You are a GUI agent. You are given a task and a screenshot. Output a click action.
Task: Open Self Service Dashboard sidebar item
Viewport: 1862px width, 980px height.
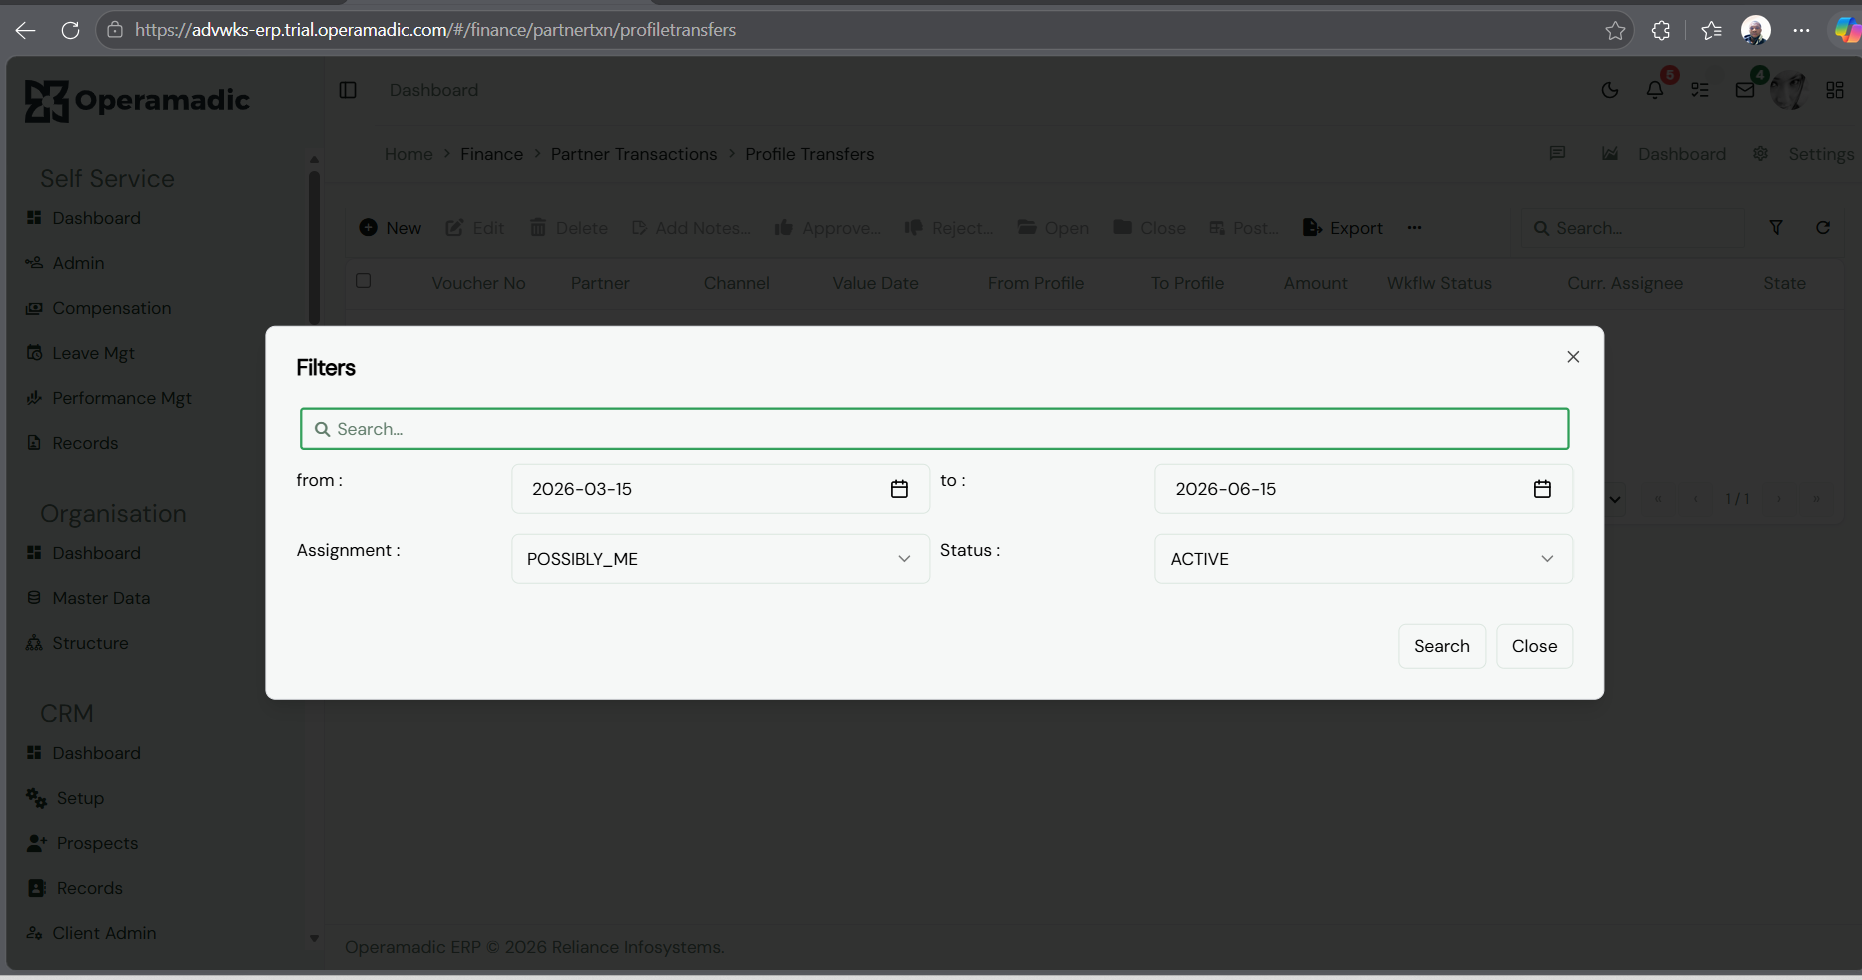(x=83, y=218)
